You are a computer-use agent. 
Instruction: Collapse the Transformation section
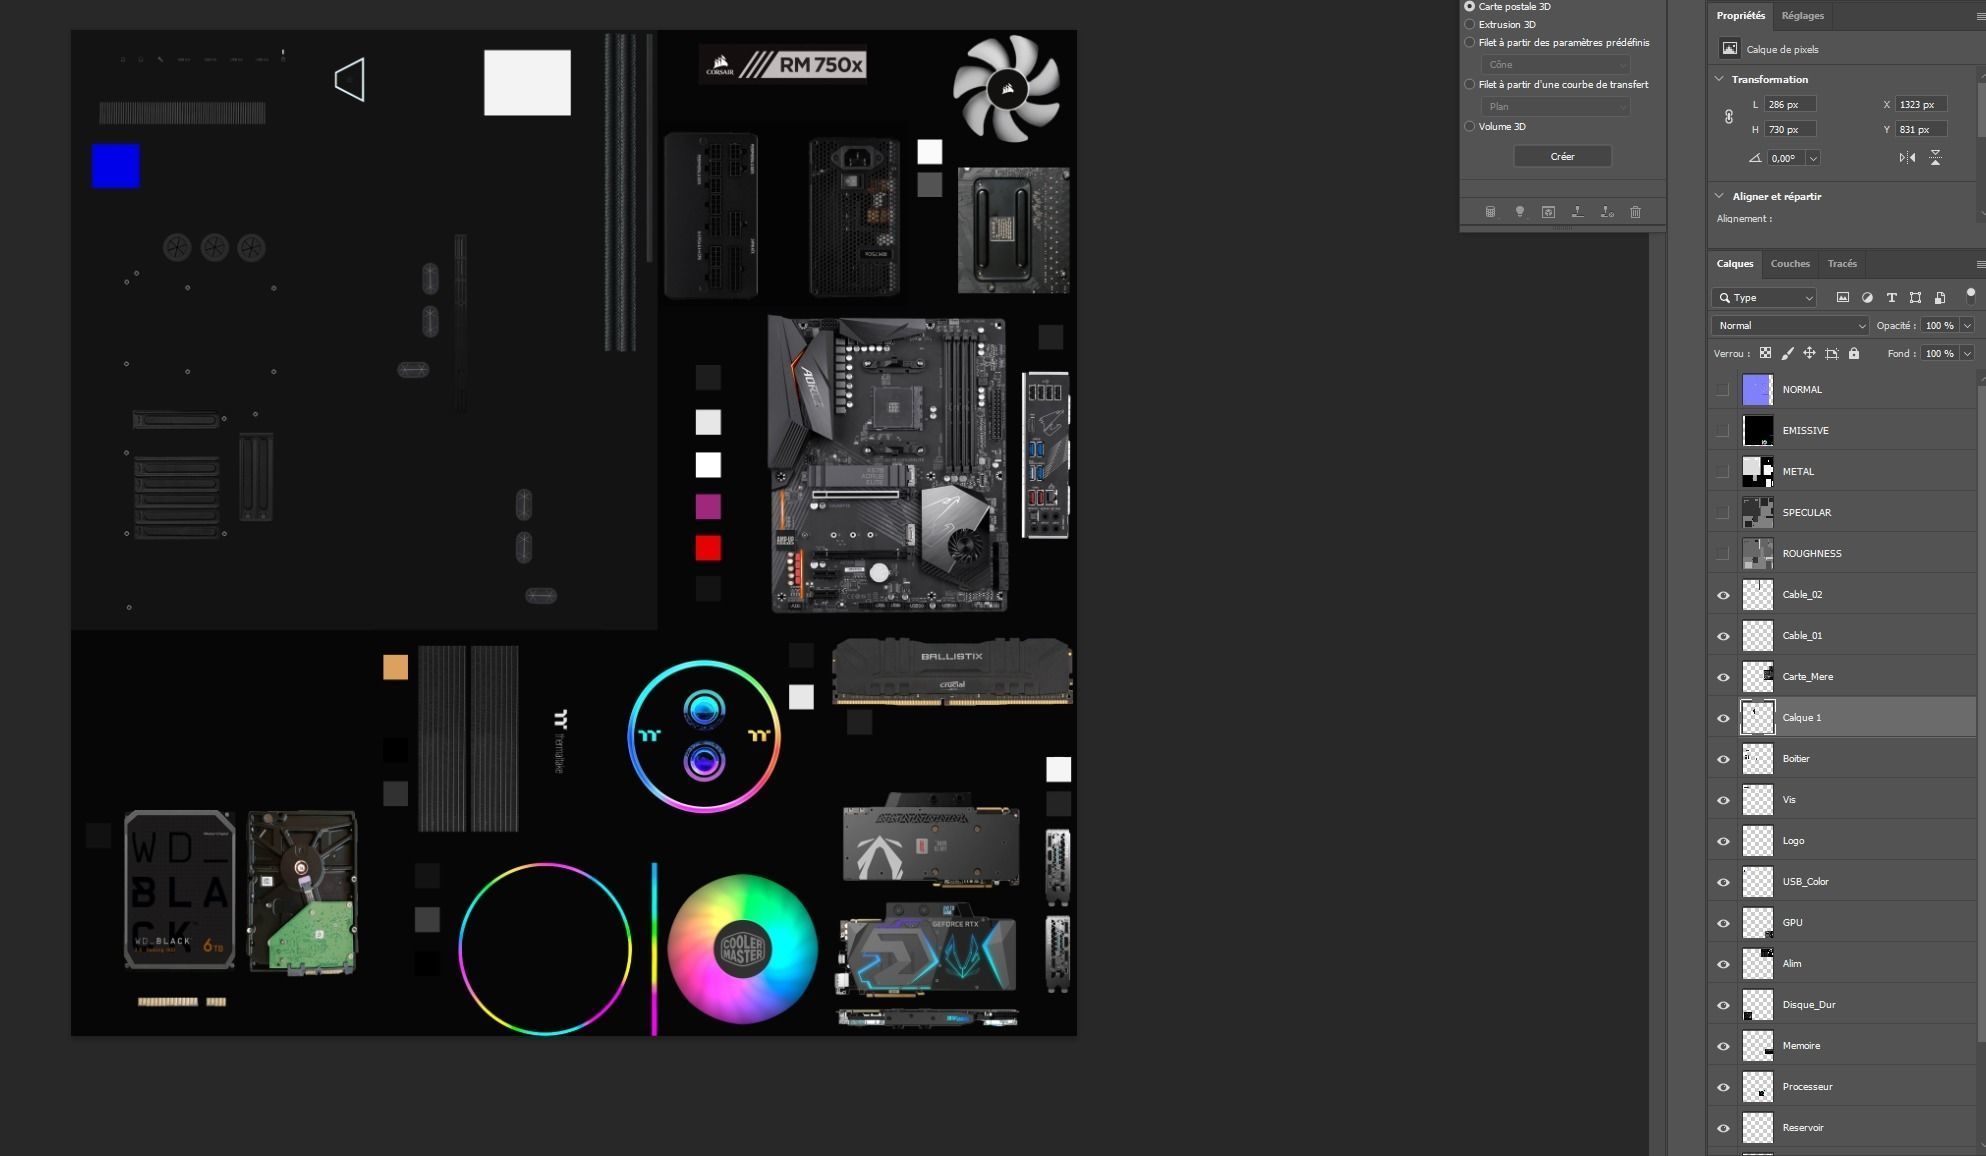(x=1719, y=79)
